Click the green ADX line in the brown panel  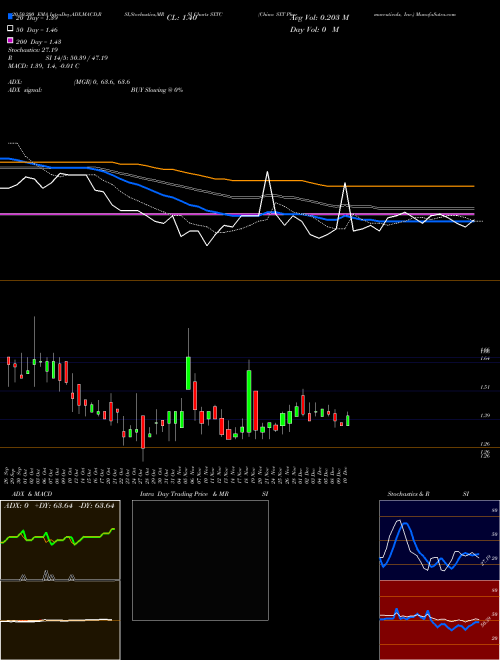pyautogui.click(x=59, y=538)
